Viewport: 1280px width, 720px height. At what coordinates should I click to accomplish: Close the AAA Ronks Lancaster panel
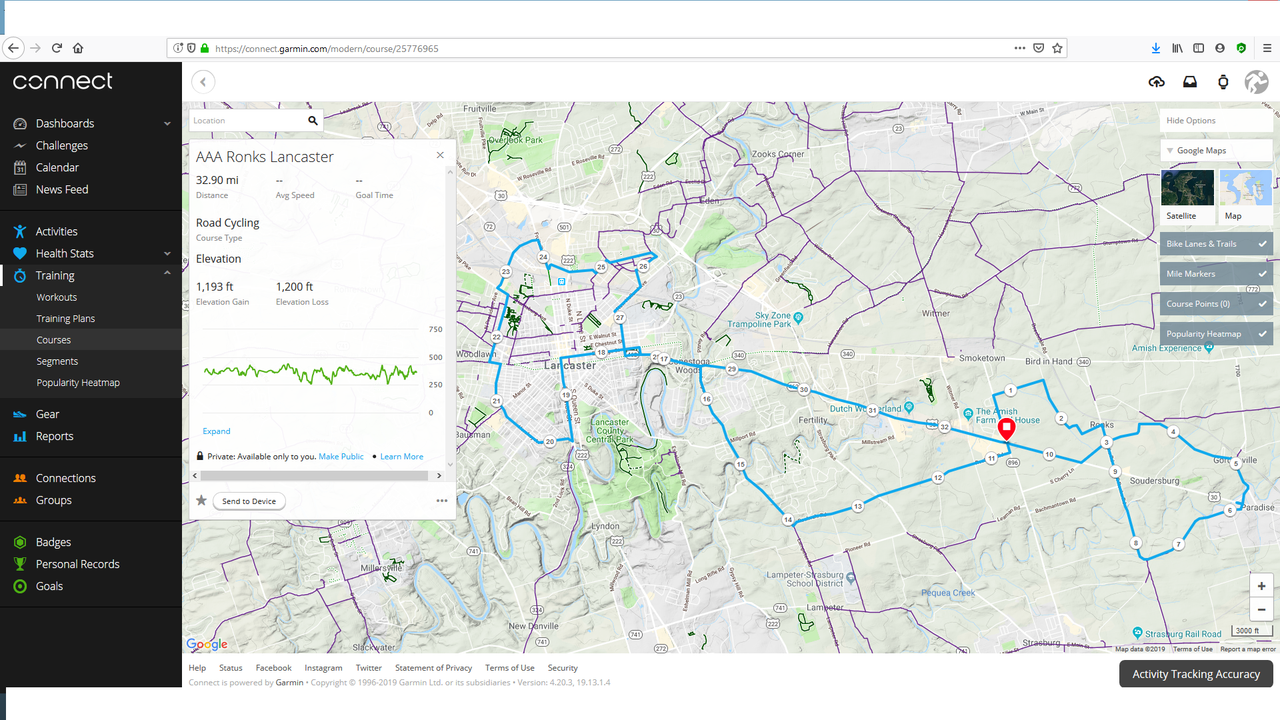point(440,155)
